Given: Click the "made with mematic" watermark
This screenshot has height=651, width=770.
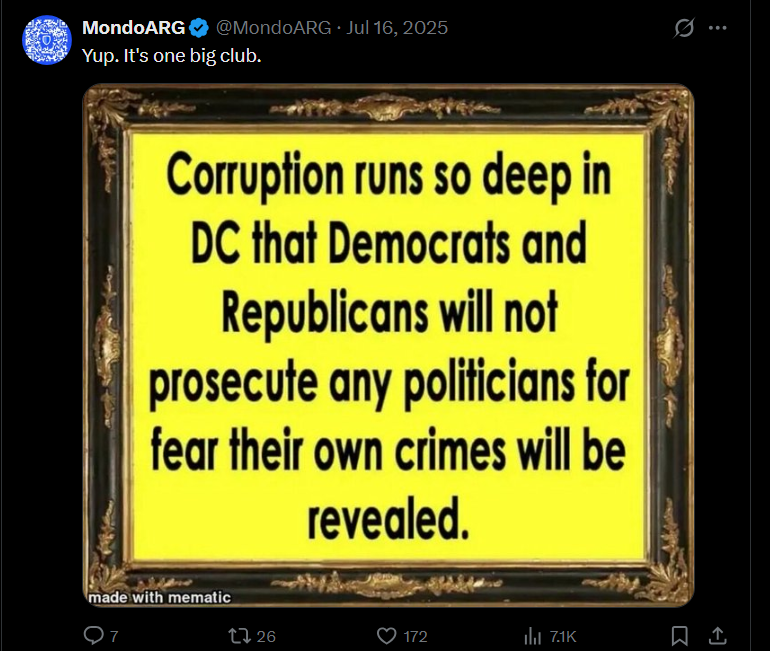Looking at the screenshot, I should coord(160,597).
